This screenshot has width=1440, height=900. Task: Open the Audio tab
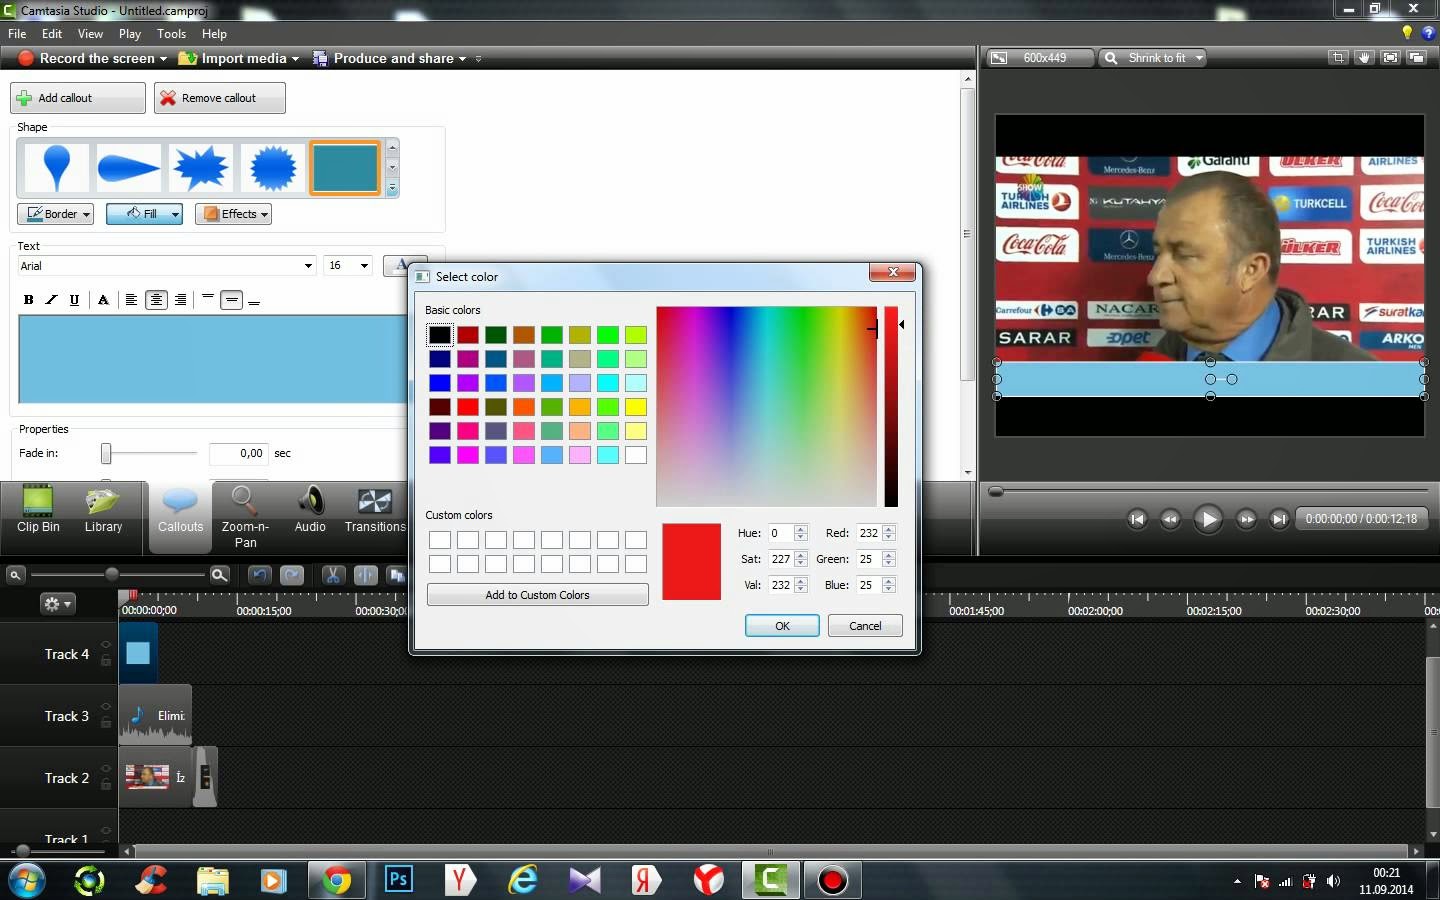click(310, 508)
